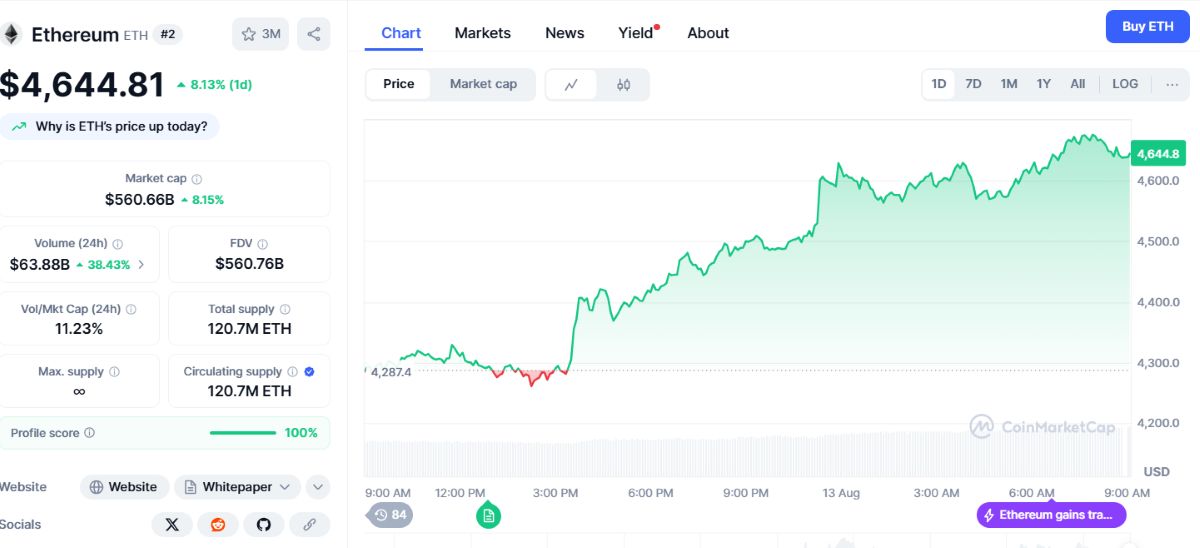Open the Market cap info icon

coord(197,179)
